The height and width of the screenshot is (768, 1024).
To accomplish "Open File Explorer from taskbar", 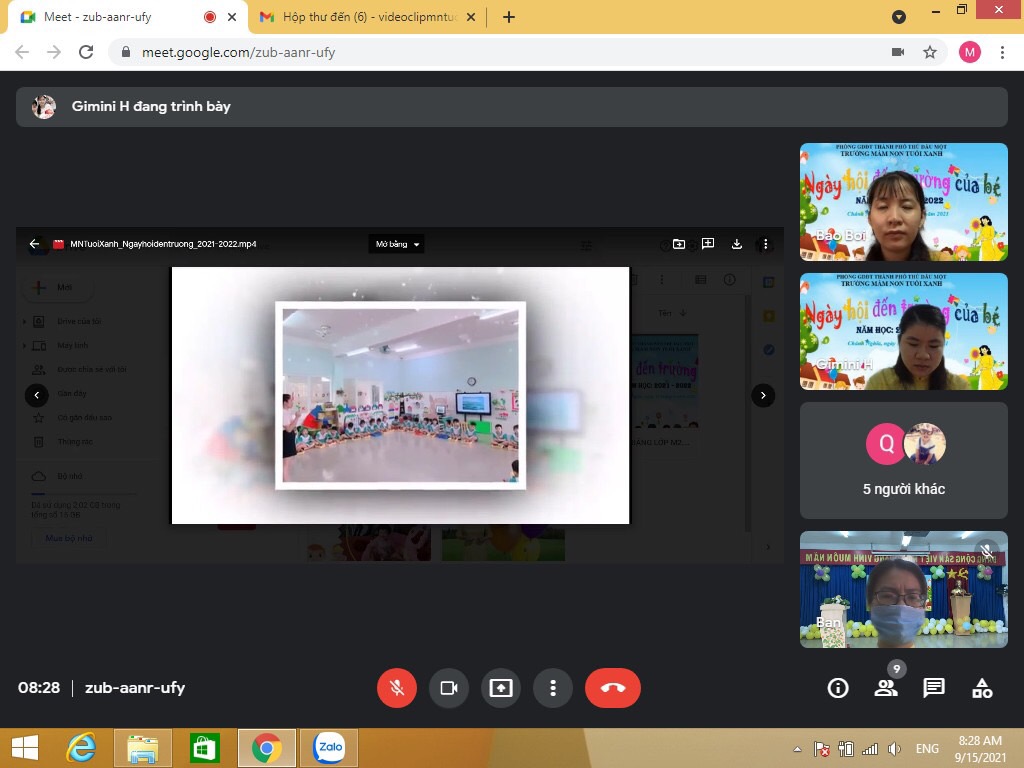I will tap(143, 748).
